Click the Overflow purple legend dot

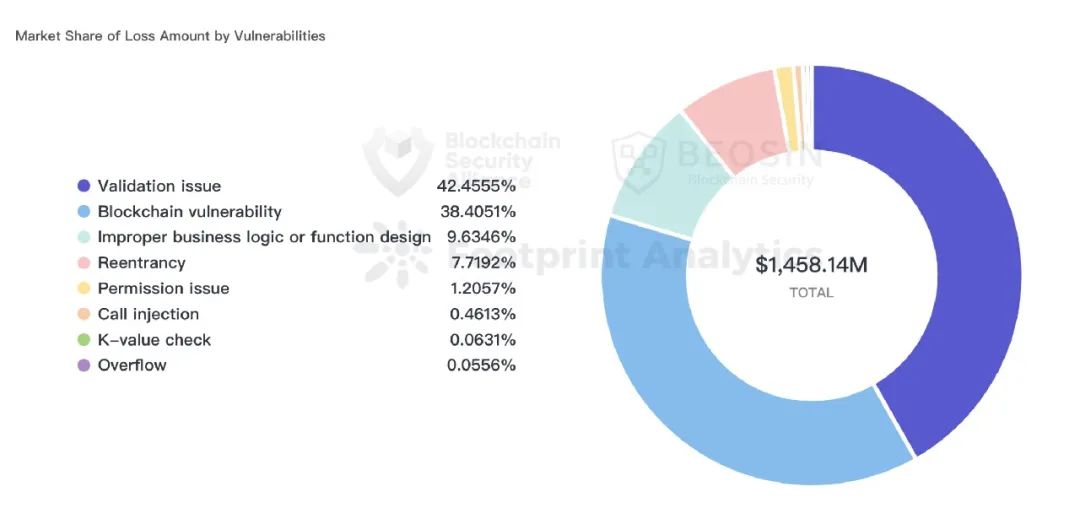pyautogui.click(x=84, y=366)
